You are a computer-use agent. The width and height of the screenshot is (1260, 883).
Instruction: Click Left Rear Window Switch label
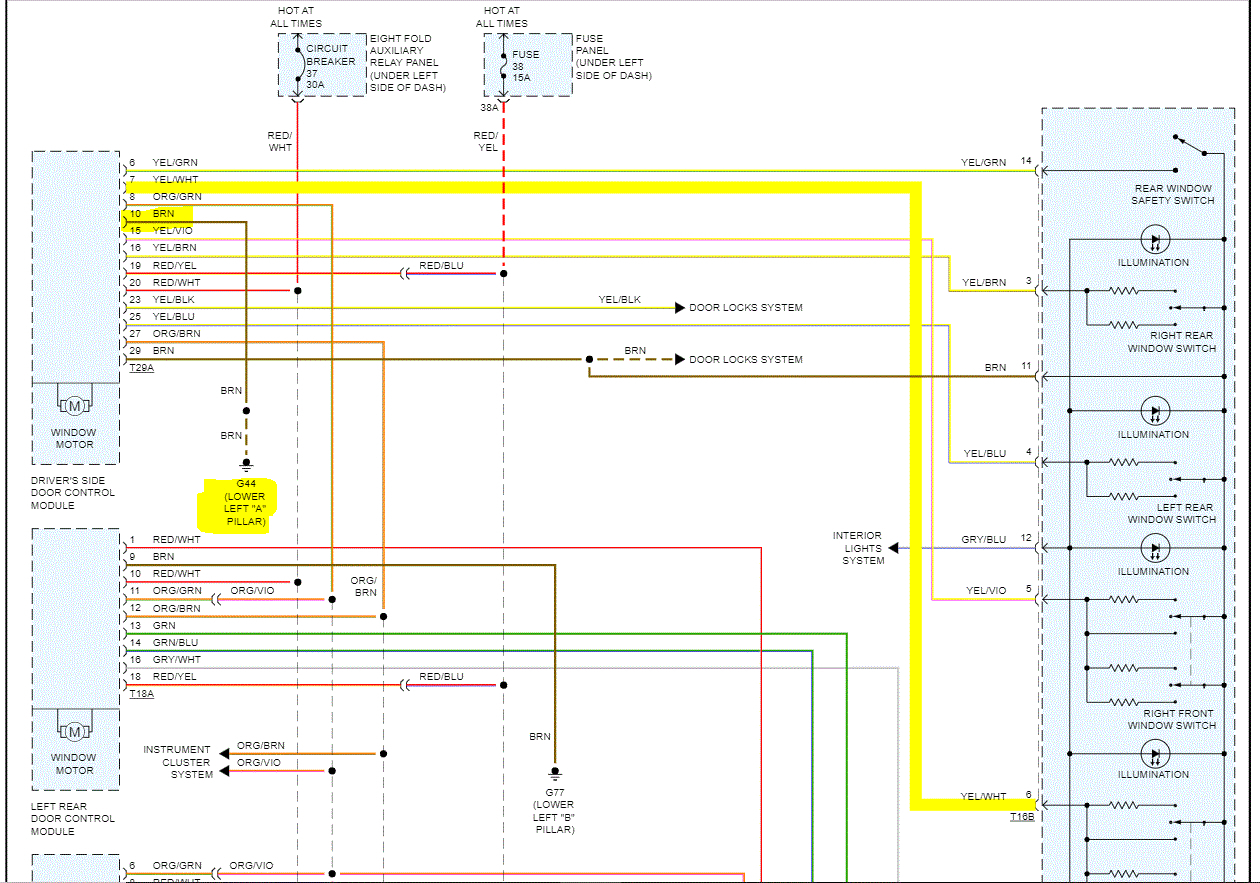tap(1172, 514)
